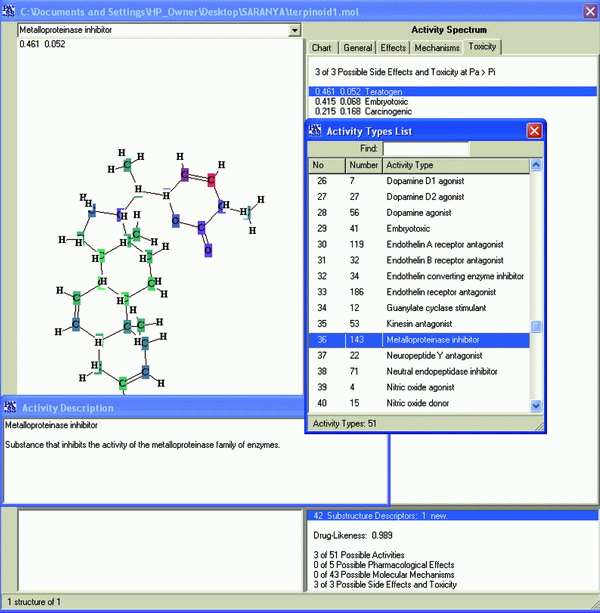Image resolution: width=600 pixels, height=613 pixels.
Task: Click the Activity Description panel icon
Action: 10,407
